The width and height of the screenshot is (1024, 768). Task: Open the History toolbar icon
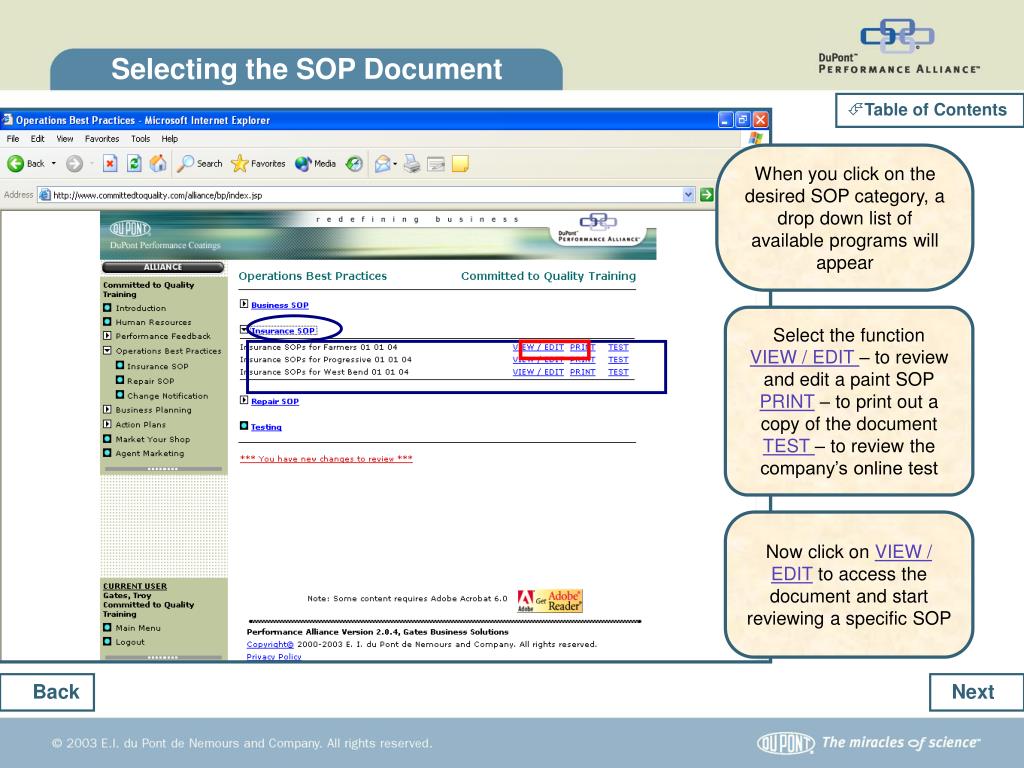(354, 164)
